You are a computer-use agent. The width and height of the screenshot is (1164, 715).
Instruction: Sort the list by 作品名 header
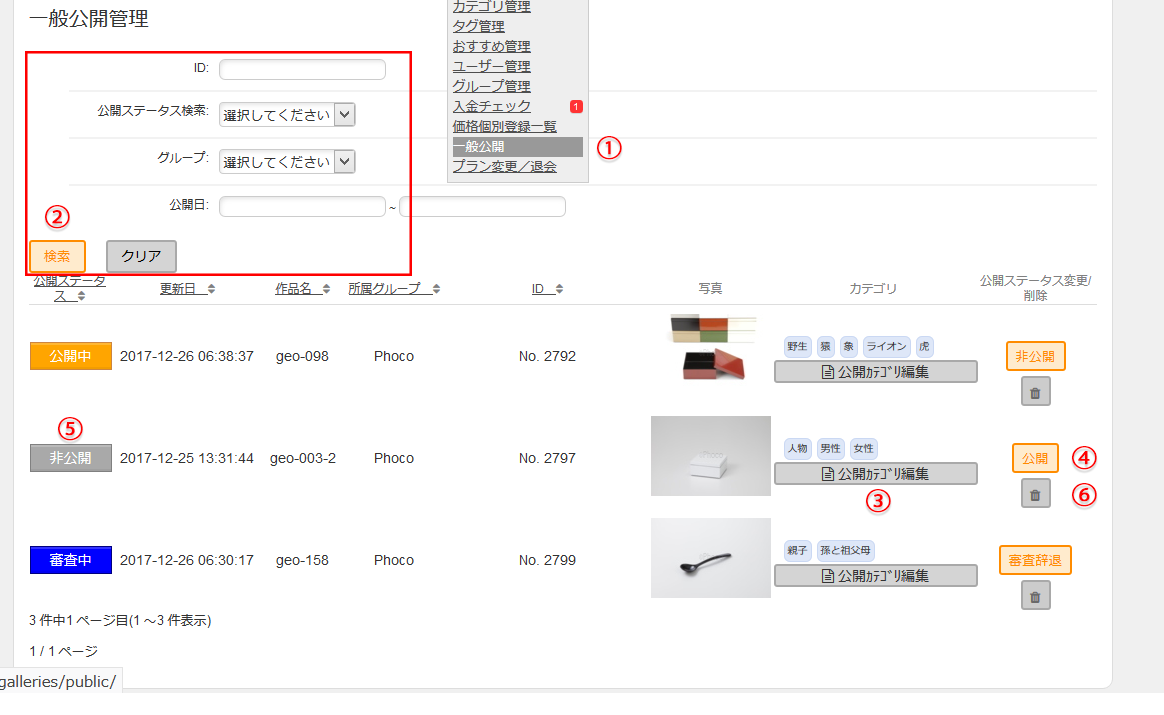click(301, 289)
